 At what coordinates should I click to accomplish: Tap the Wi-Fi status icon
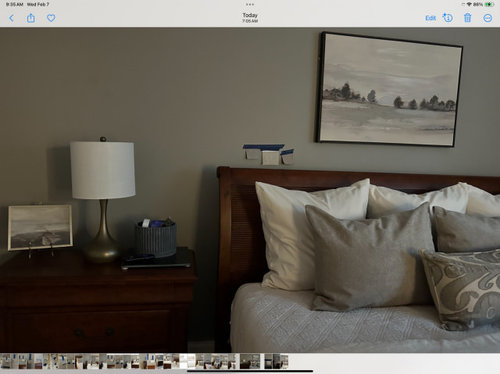pos(469,4)
